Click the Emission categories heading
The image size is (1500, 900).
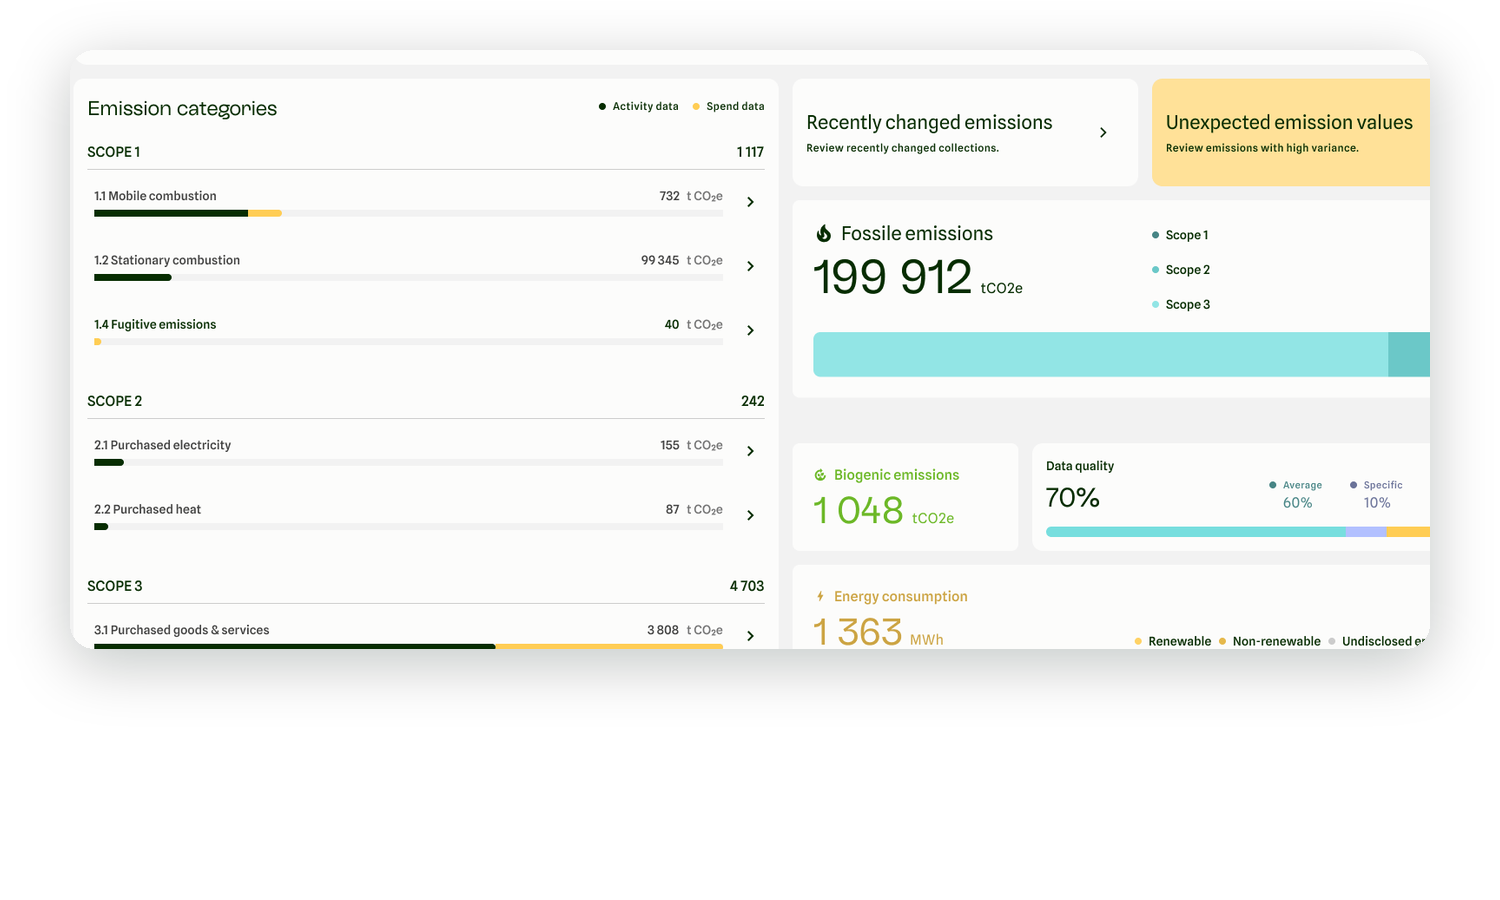pos(182,108)
